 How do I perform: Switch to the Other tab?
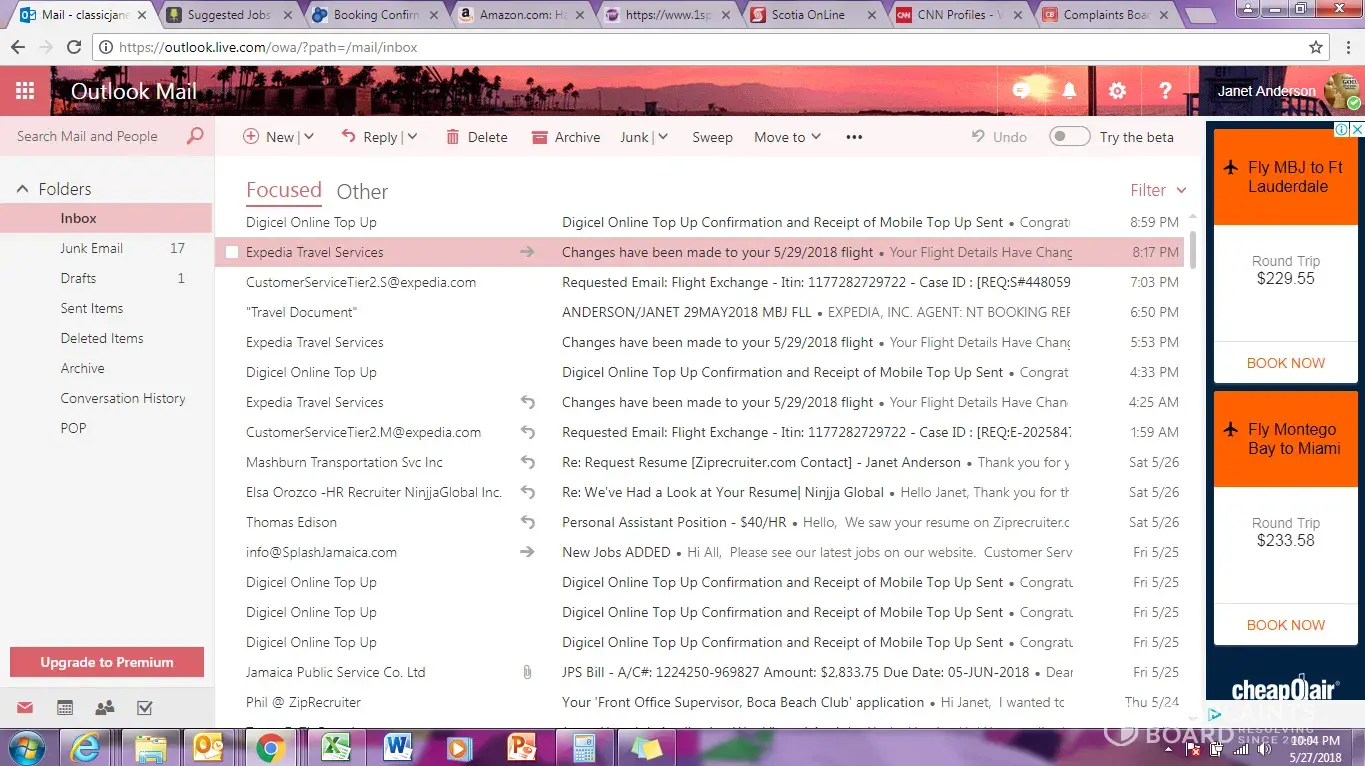tap(362, 192)
